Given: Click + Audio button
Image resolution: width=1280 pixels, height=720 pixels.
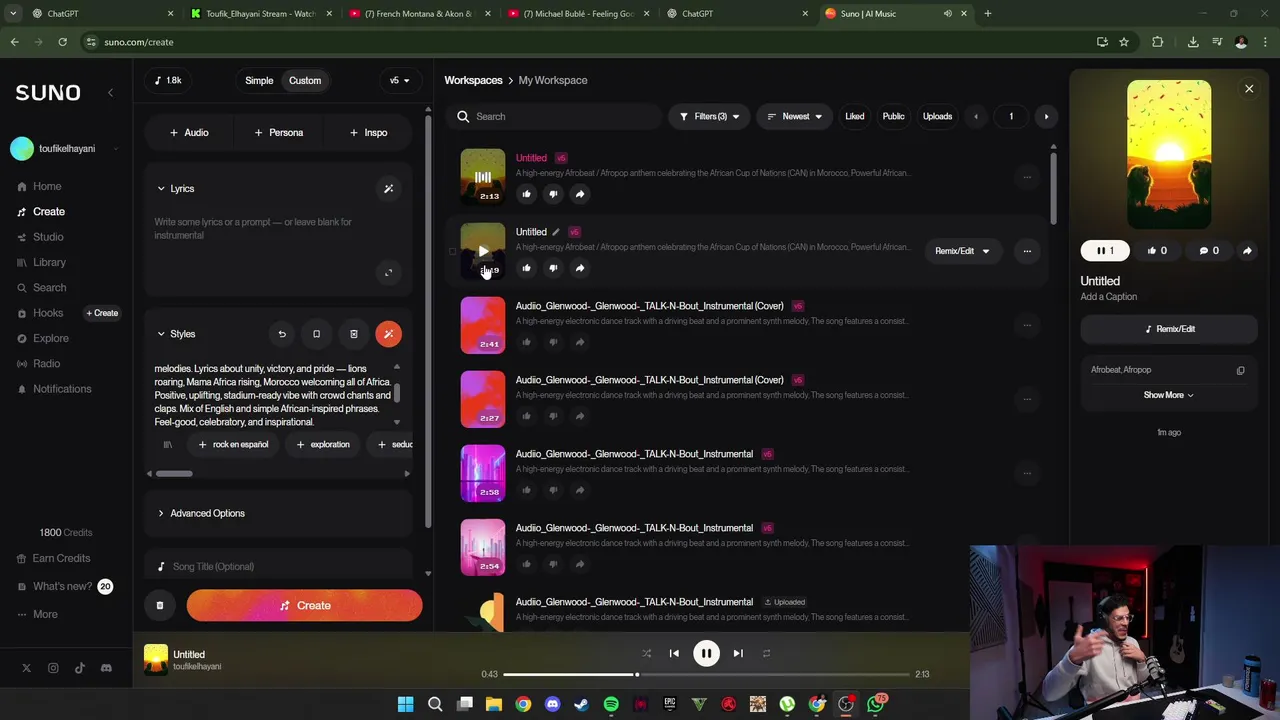Looking at the screenshot, I should [x=189, y=132].
